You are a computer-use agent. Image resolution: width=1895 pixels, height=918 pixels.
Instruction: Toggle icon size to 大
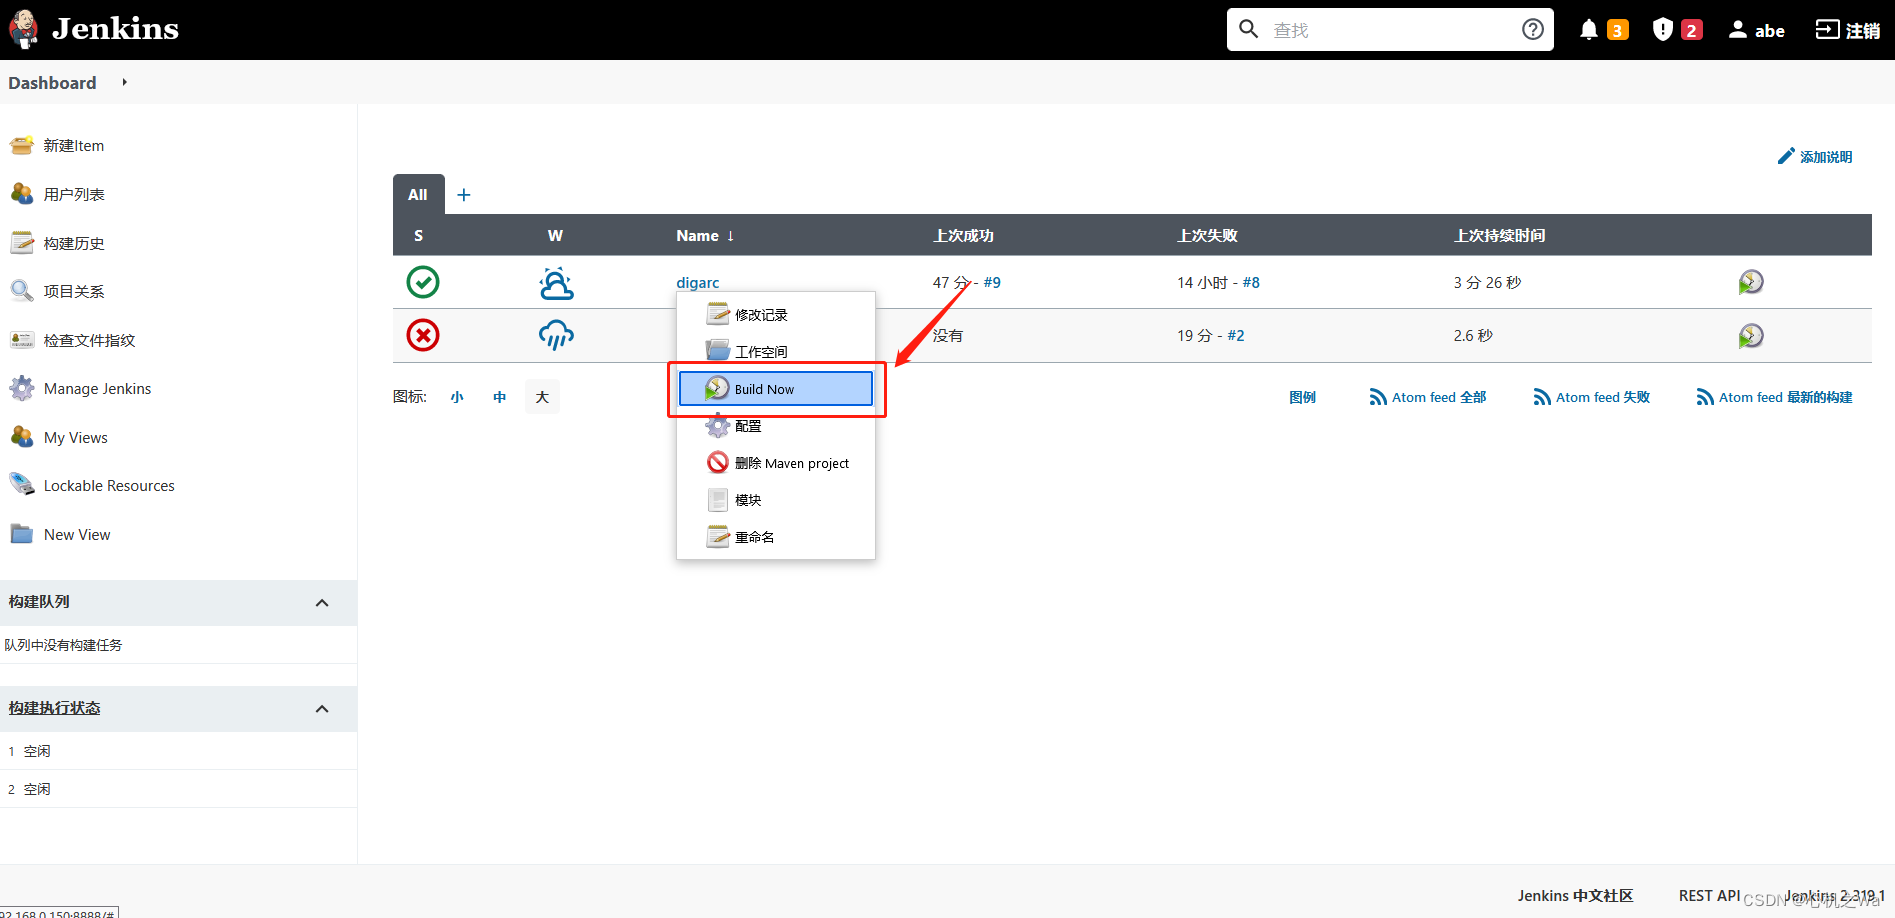pyautogui.click(x=542, y=396)
